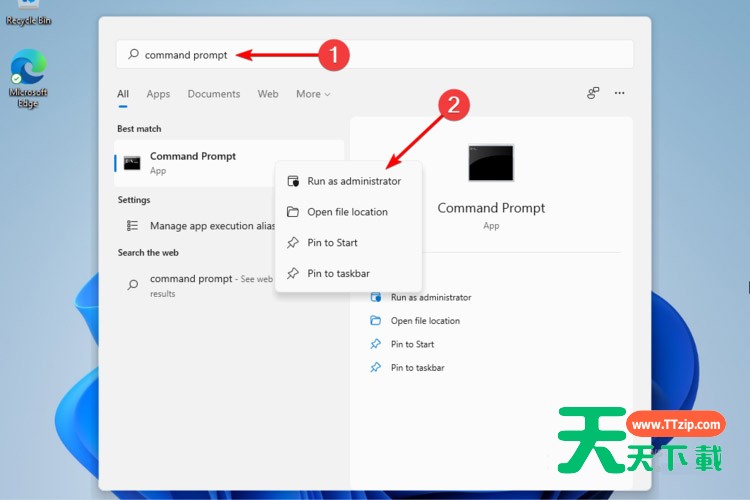Viewport: 750px width, 500px height.
Task: Click Run as administrator in right panel
Action: tap(430, 297)
